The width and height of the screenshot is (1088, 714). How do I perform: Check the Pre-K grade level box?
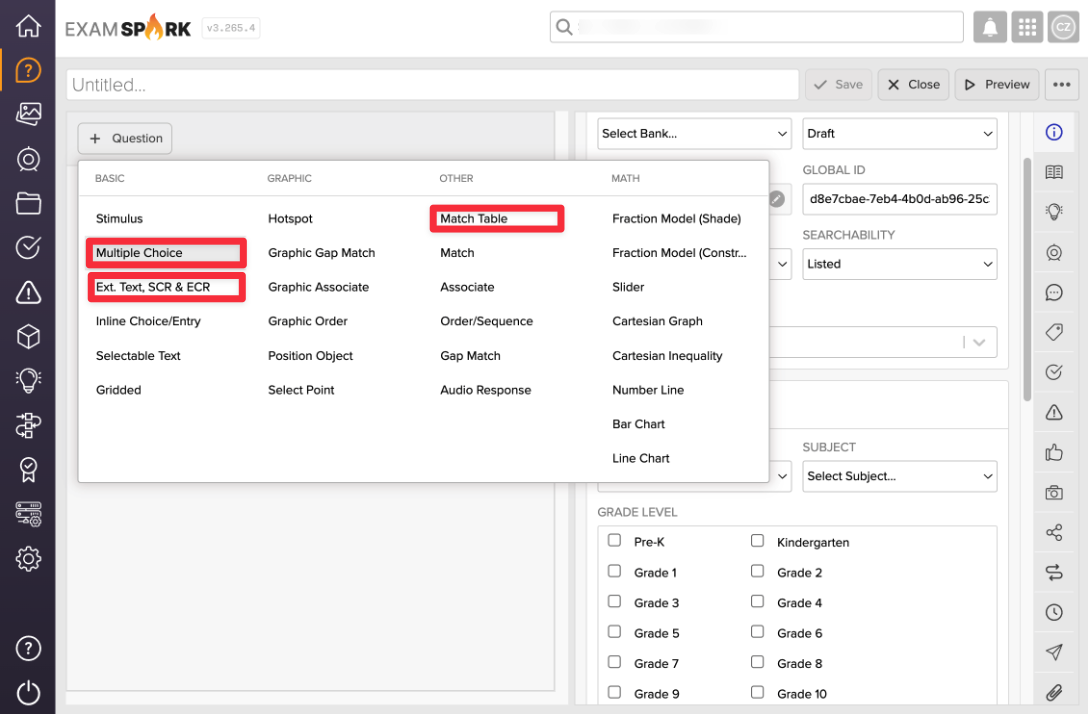(614, 541)
